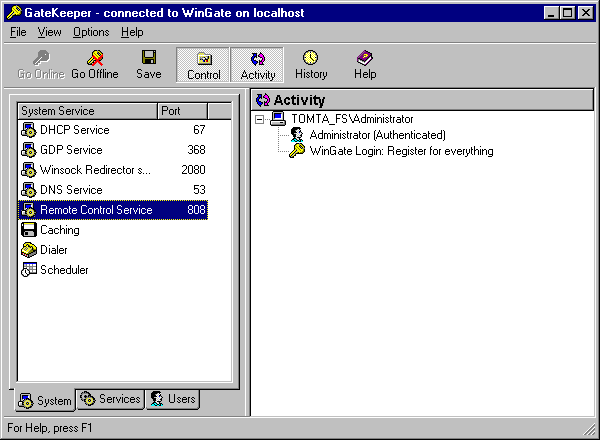Select the Caching list entry text
This screenshot has height=440, width=600.
tap(60, 230)
